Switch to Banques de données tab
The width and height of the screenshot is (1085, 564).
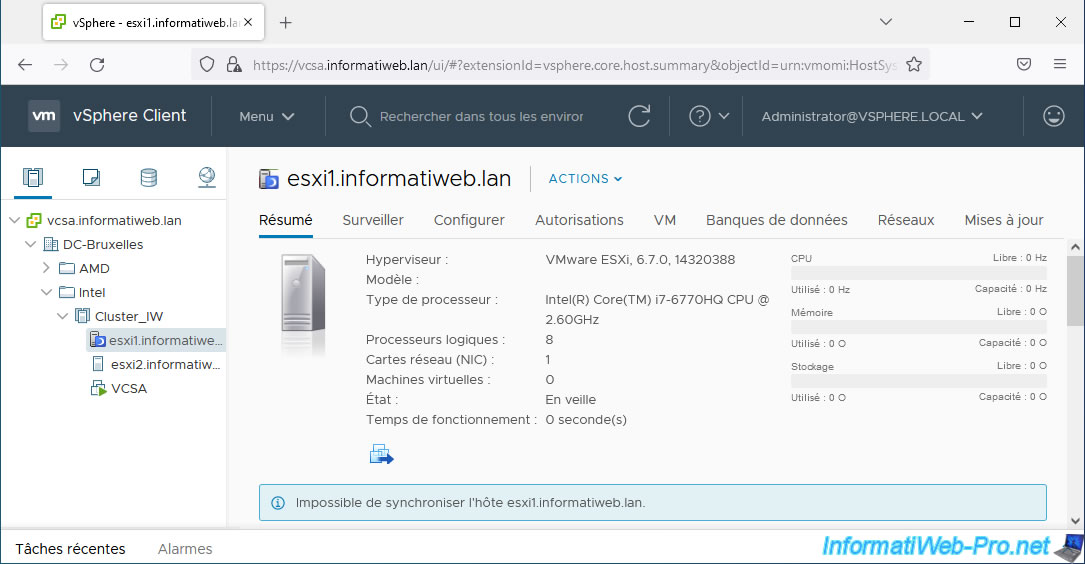click(x=776, y=220)
